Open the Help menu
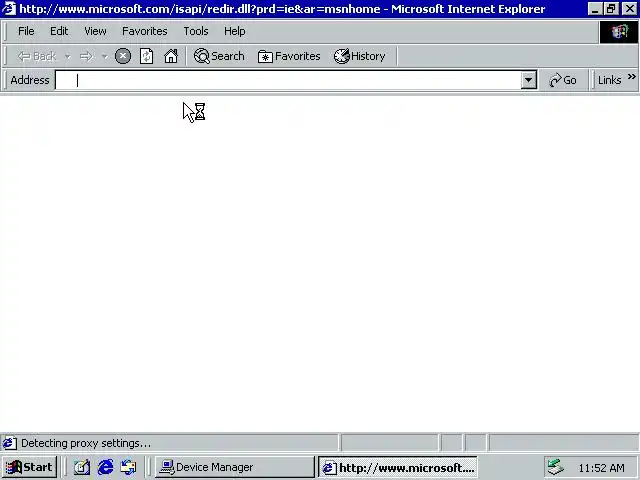The width and height of the screenshot is (640, 480). [235, 31]
